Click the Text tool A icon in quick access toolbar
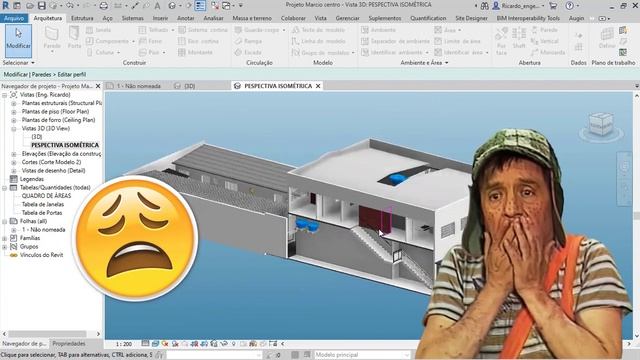 coord(157,6)
